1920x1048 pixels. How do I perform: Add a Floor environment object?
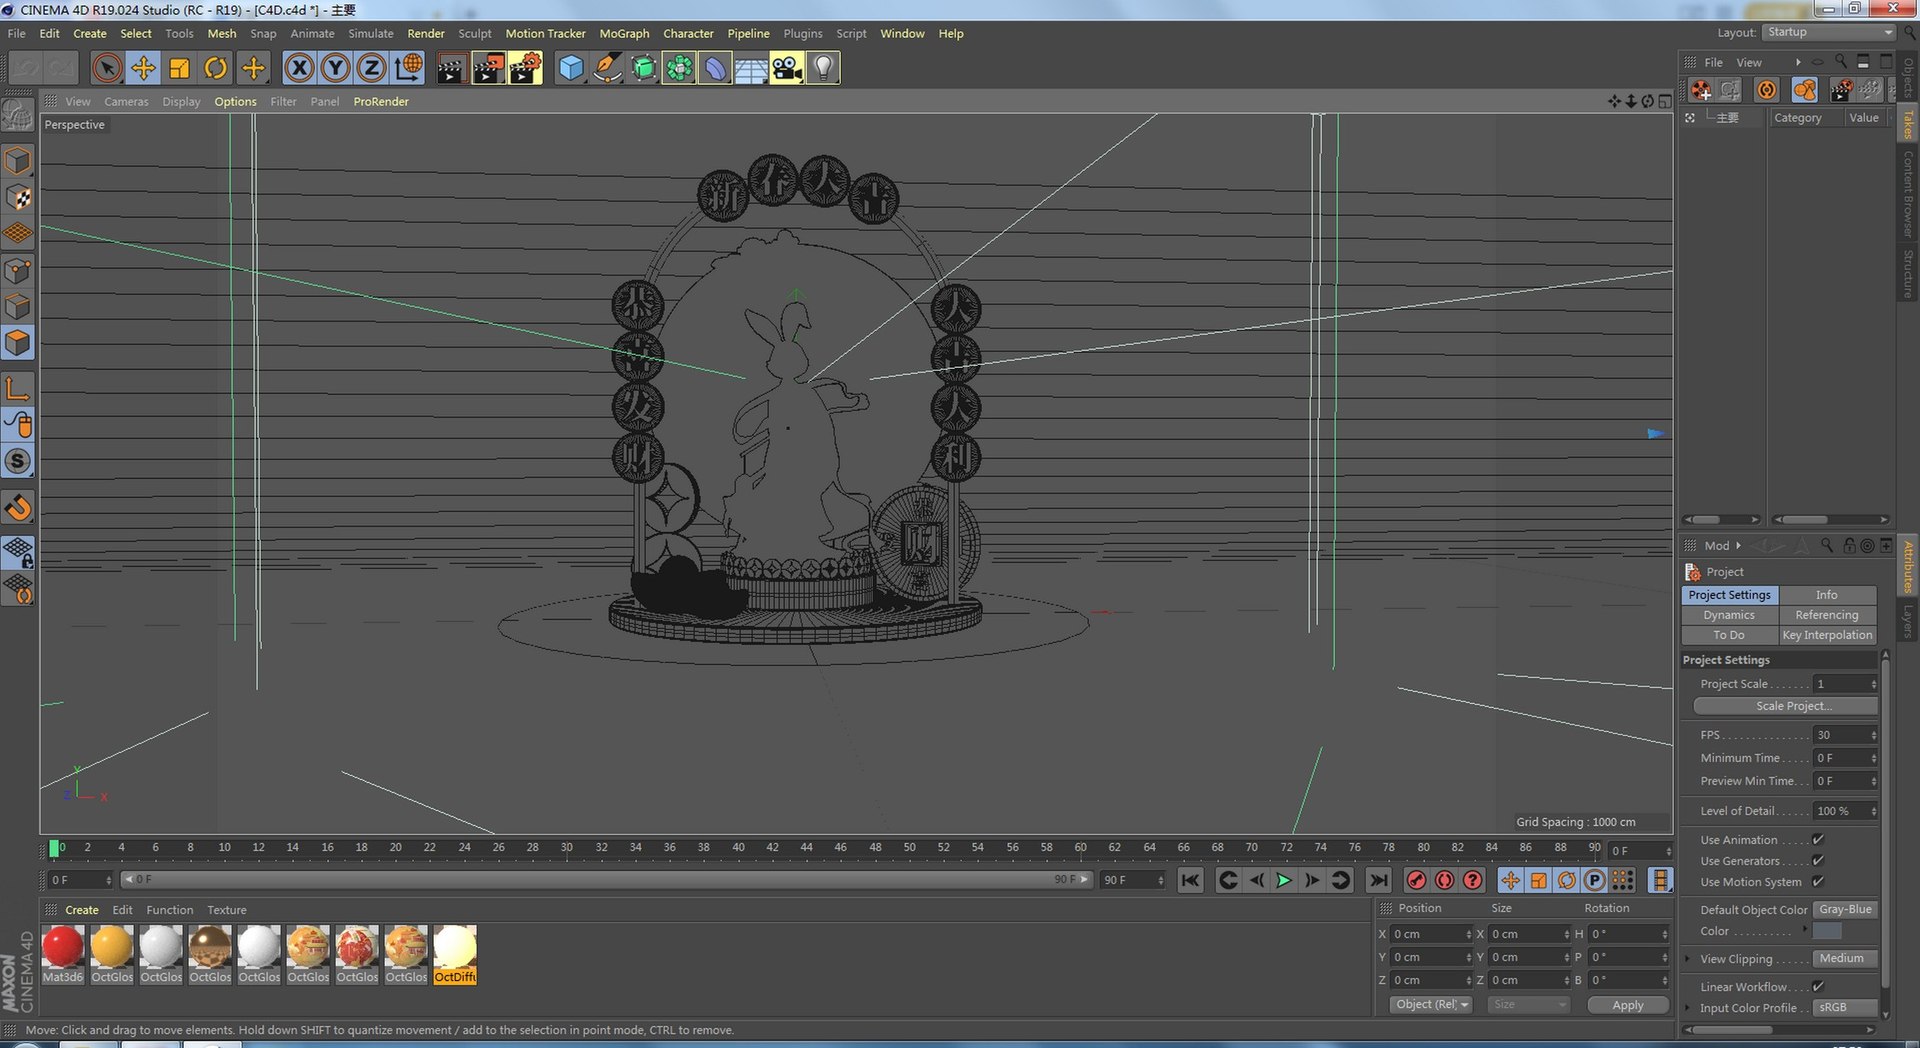pos(751,68)
